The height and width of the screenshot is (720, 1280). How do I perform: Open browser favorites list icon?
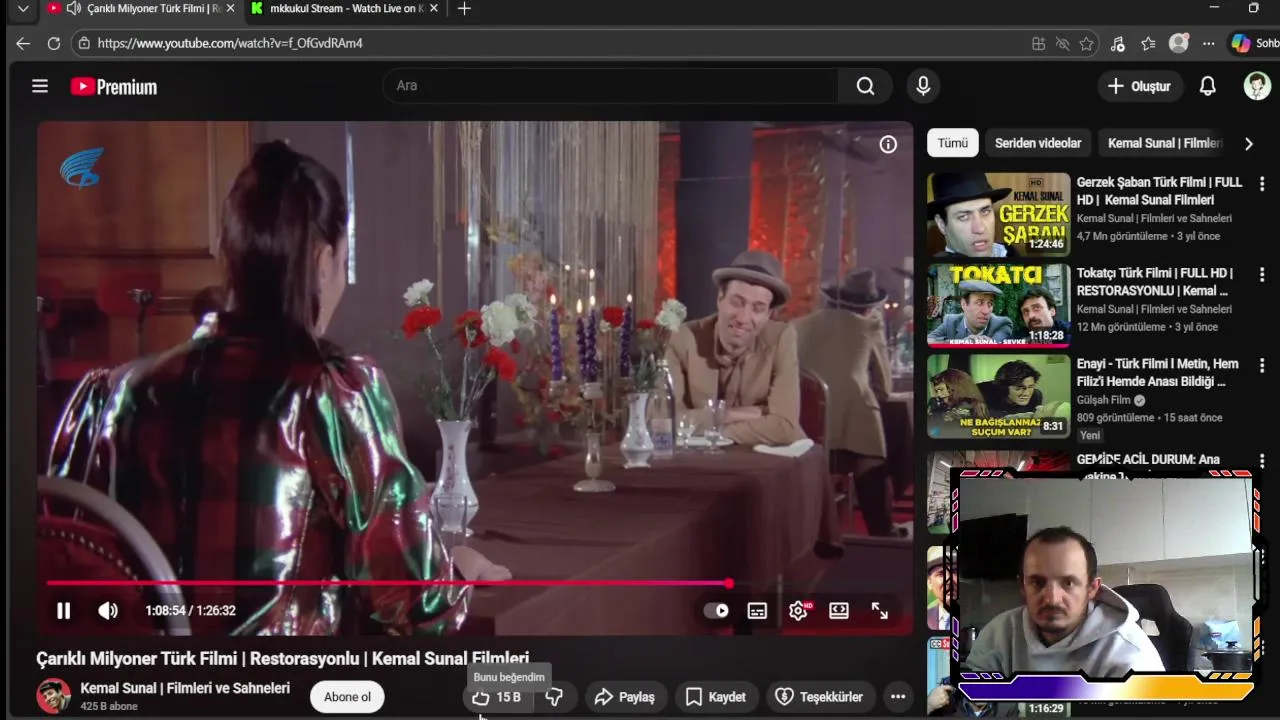click(x=1148, y=44)
